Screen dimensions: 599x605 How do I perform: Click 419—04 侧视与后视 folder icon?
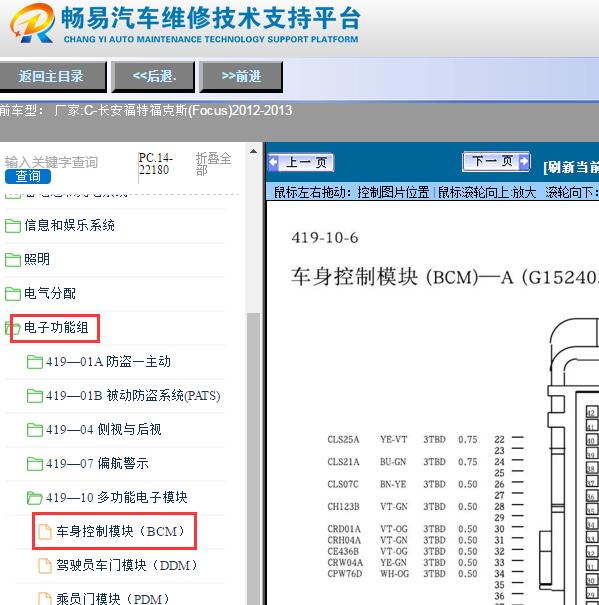pyautogui.click(x=35, y=430)
